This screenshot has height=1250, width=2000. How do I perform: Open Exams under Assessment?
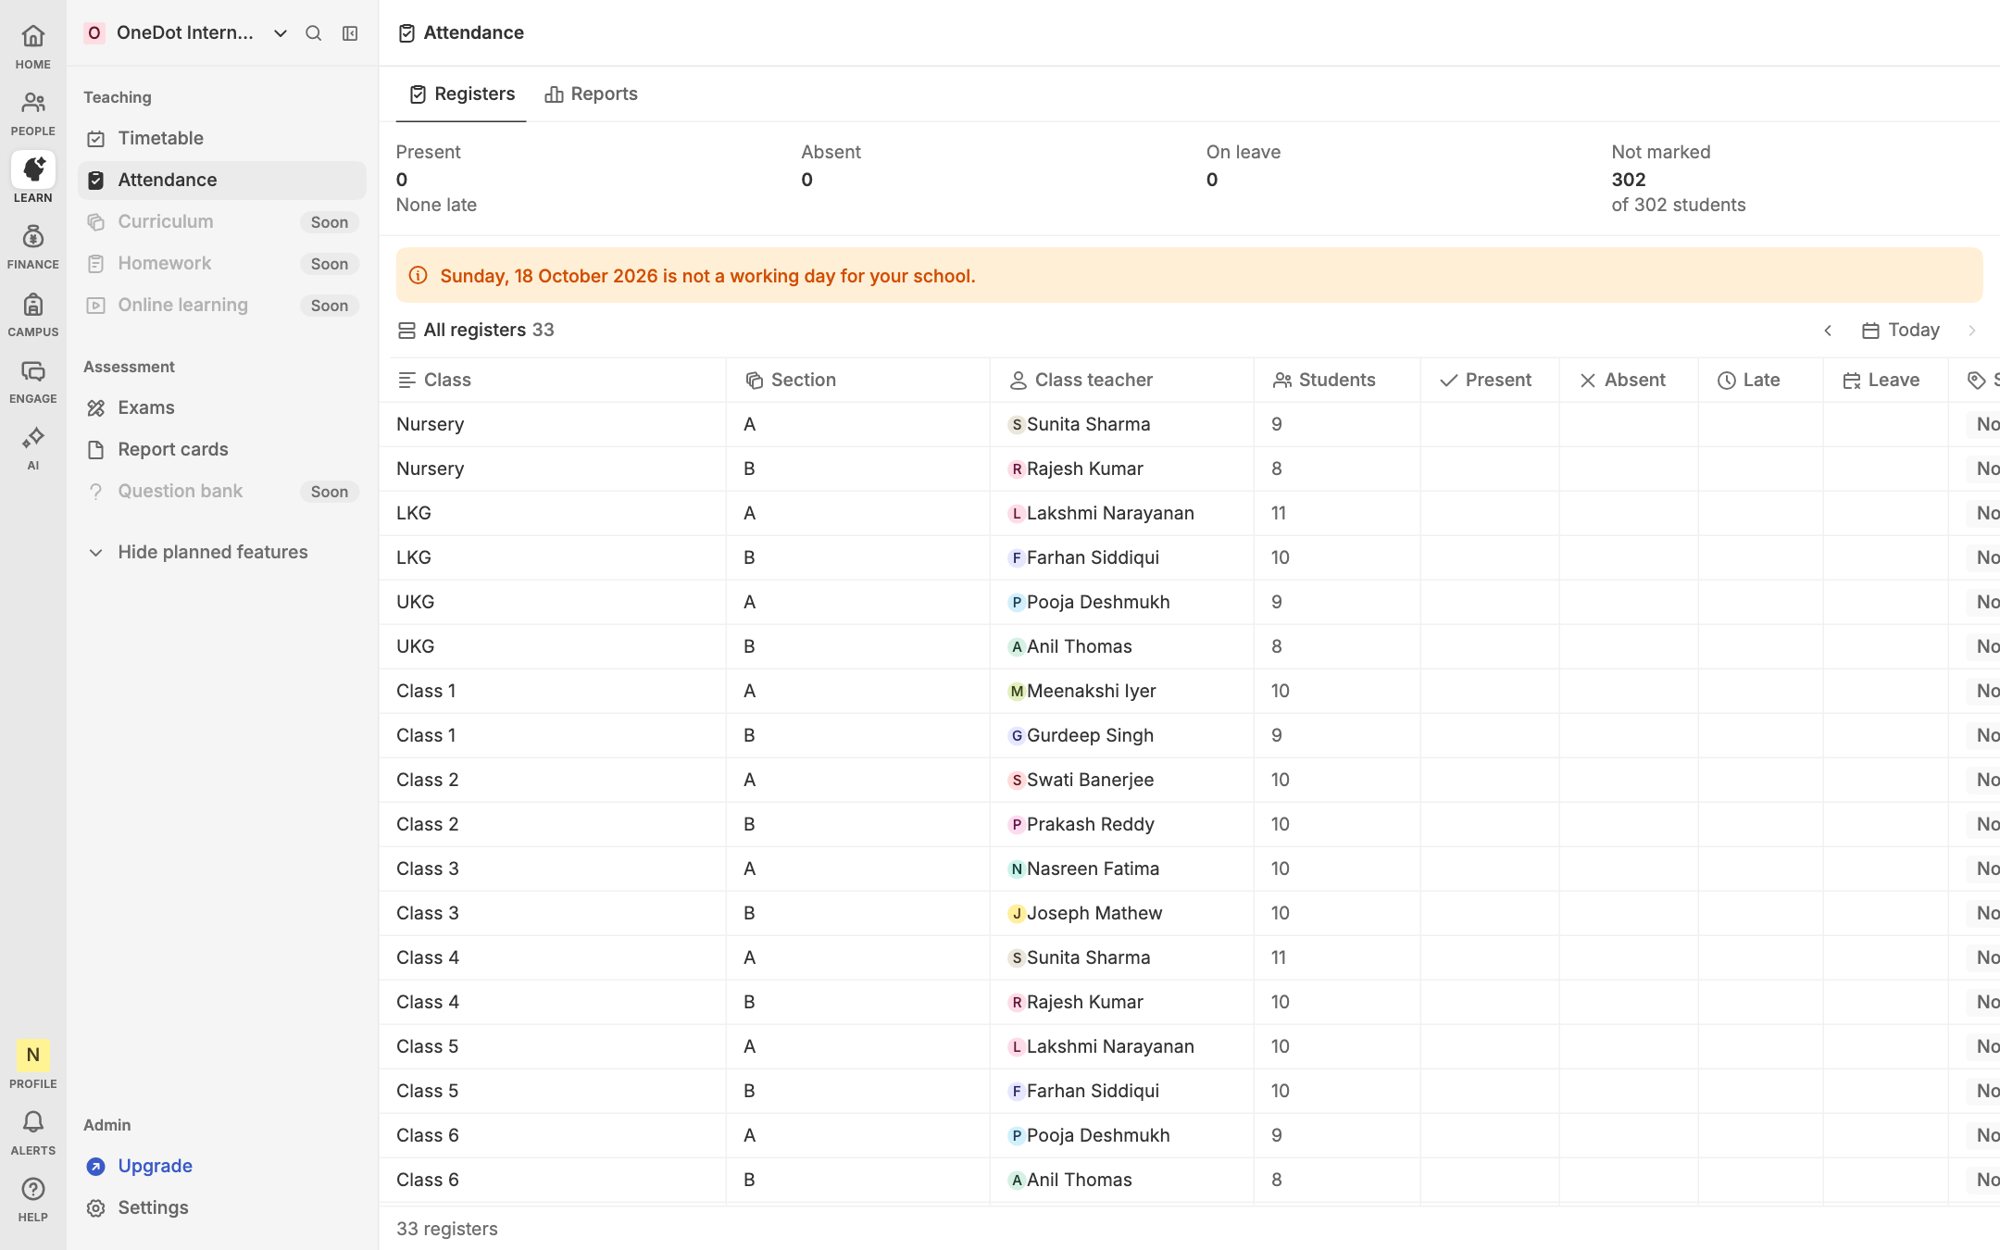(x=222, y=408)
